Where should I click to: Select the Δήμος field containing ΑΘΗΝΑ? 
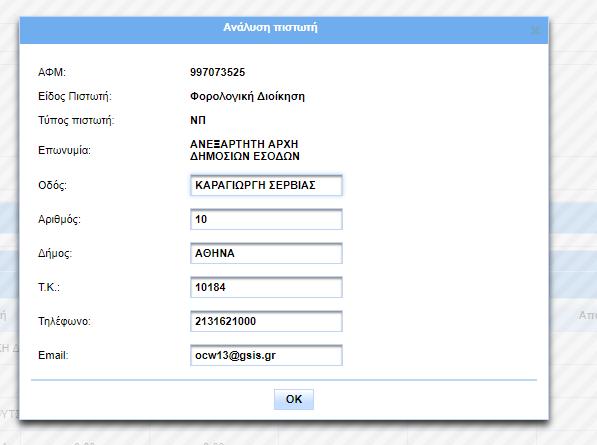[x=266, y=253]
